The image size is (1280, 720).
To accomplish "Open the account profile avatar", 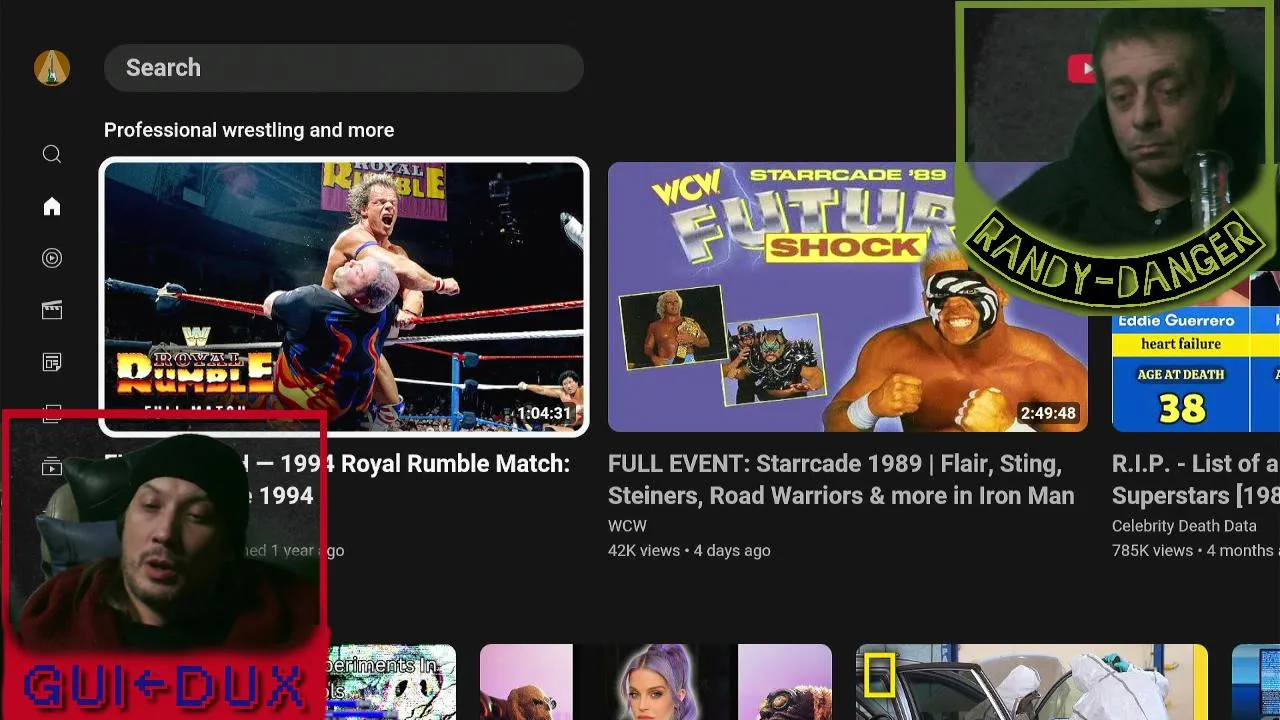I will (x=52, y=68).
